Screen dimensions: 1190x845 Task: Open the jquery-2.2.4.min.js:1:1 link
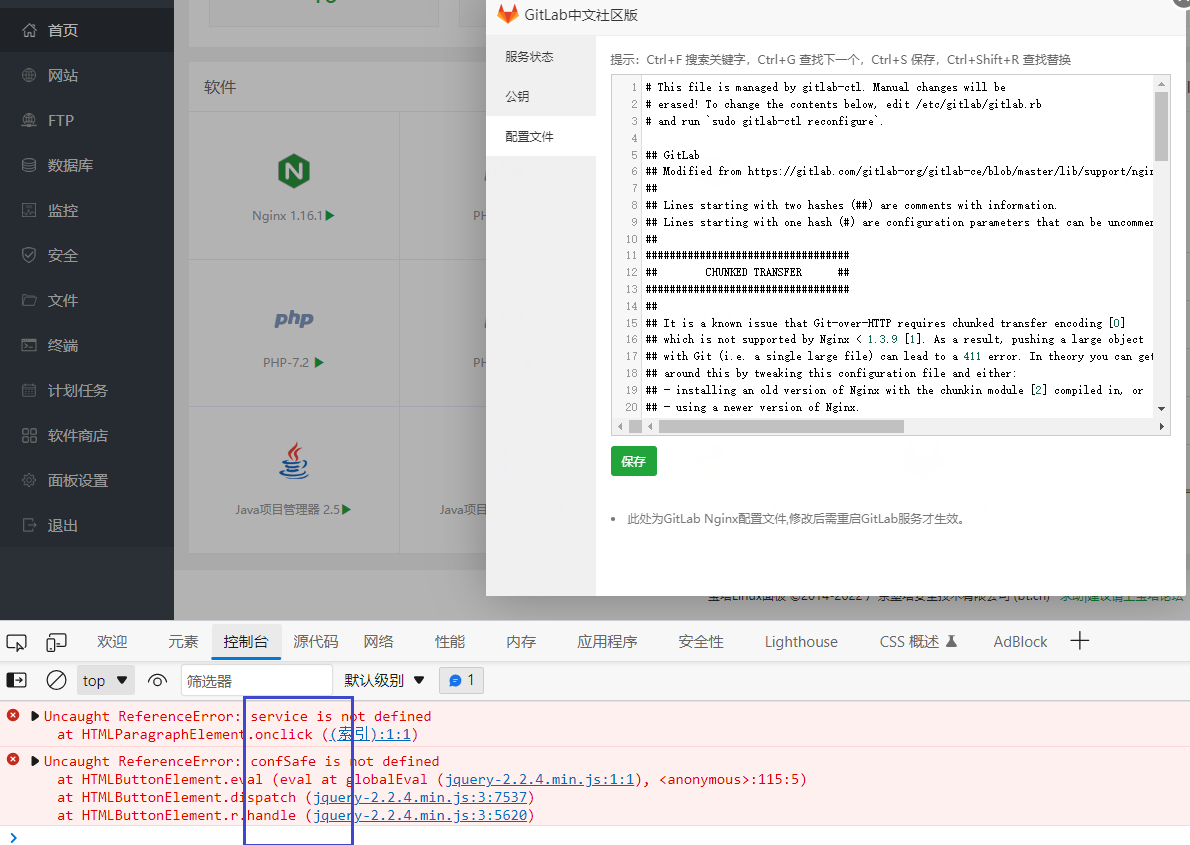point(540,779)
